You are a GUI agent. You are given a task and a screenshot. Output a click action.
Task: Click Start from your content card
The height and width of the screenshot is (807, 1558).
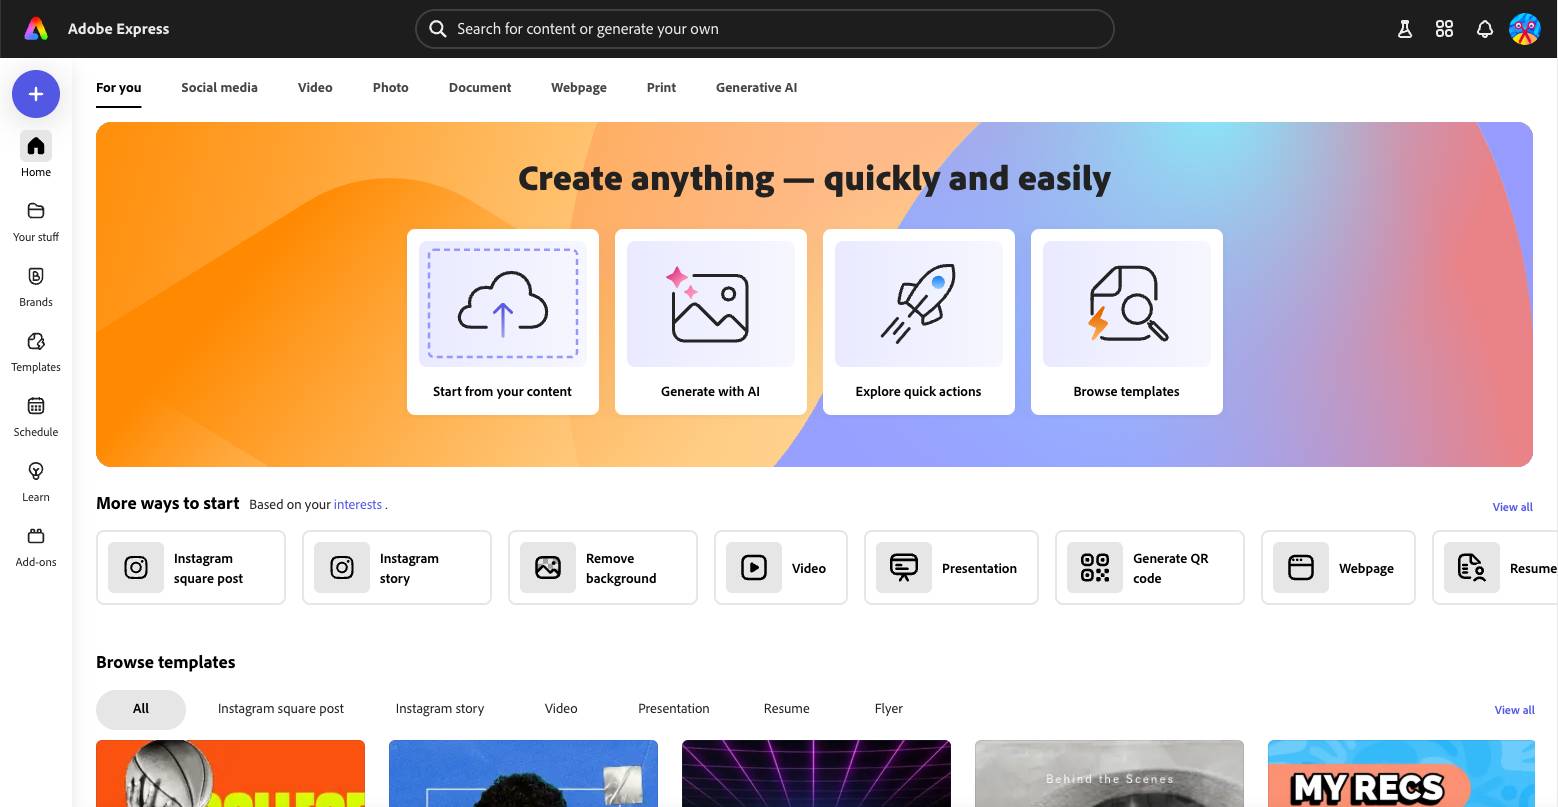502,322
